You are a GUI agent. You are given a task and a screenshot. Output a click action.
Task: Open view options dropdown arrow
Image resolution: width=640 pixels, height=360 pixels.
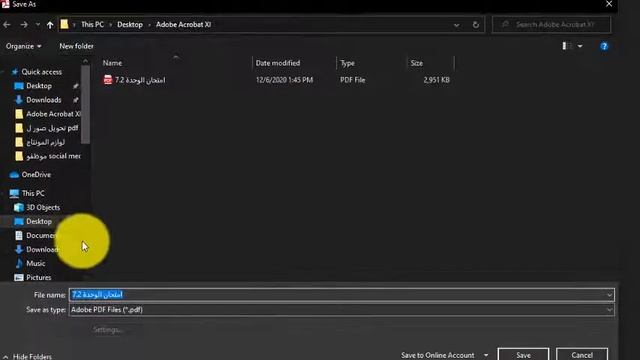pos(580,46)
